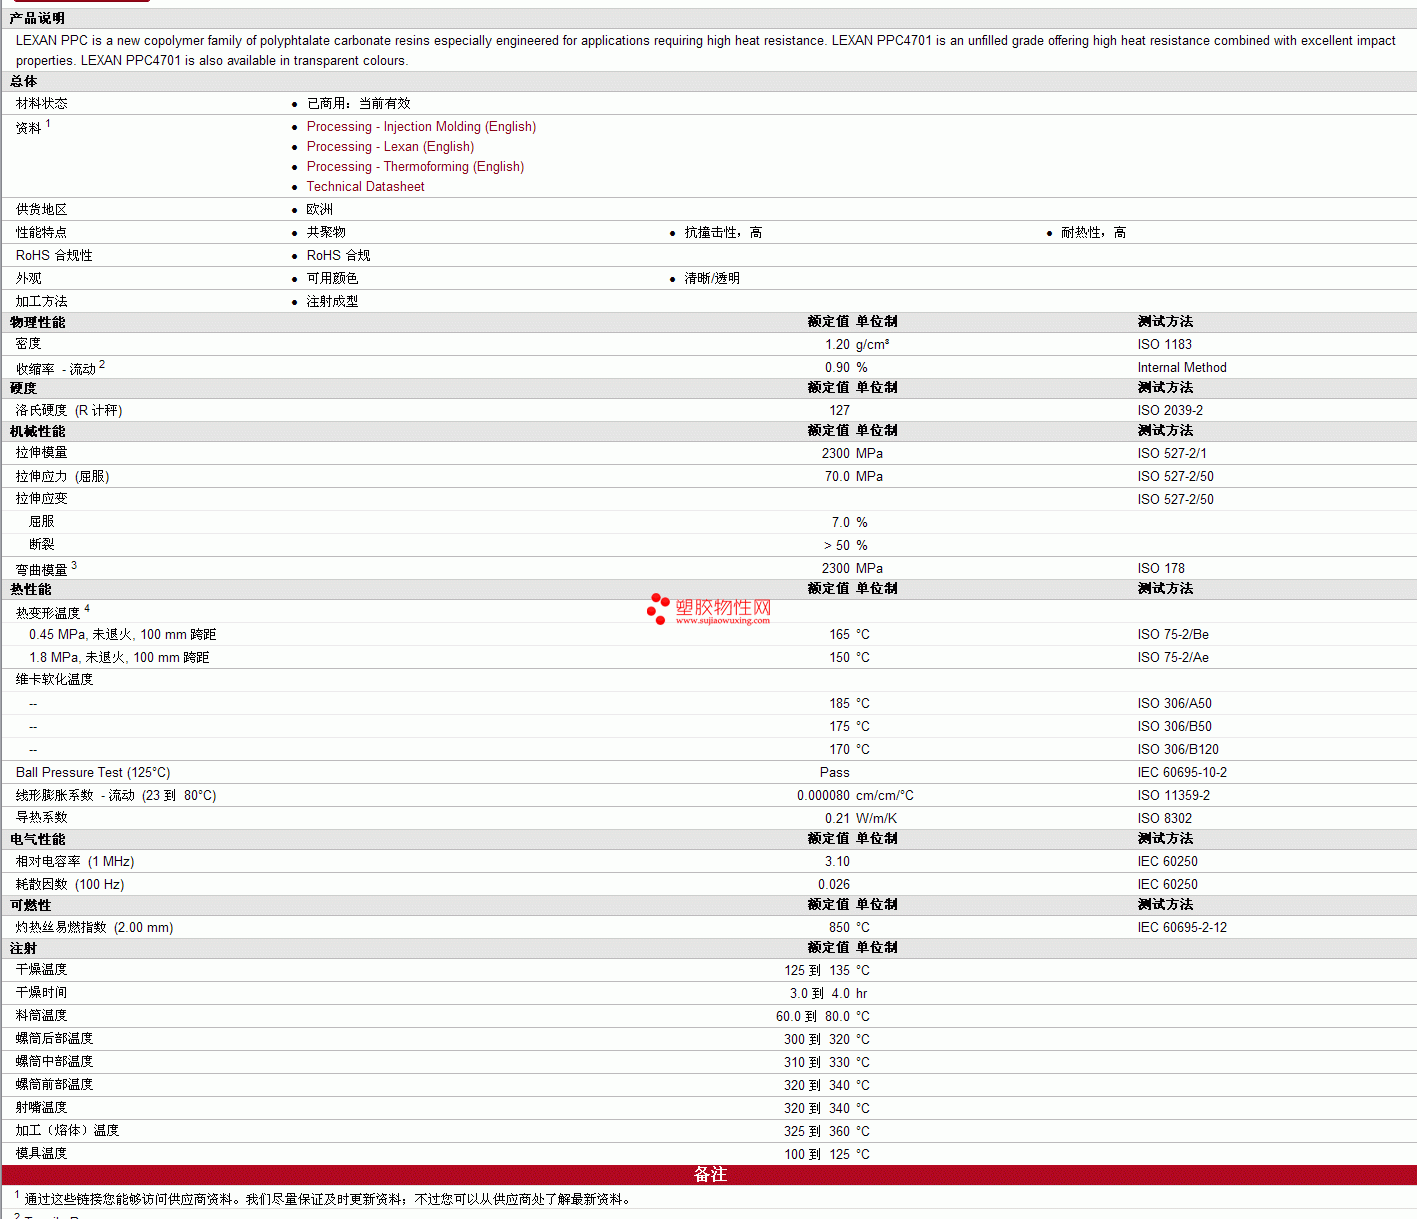Select the 干燥温度 row label
This screenshot has height=1219, width=1417.
tap(42, 970)
